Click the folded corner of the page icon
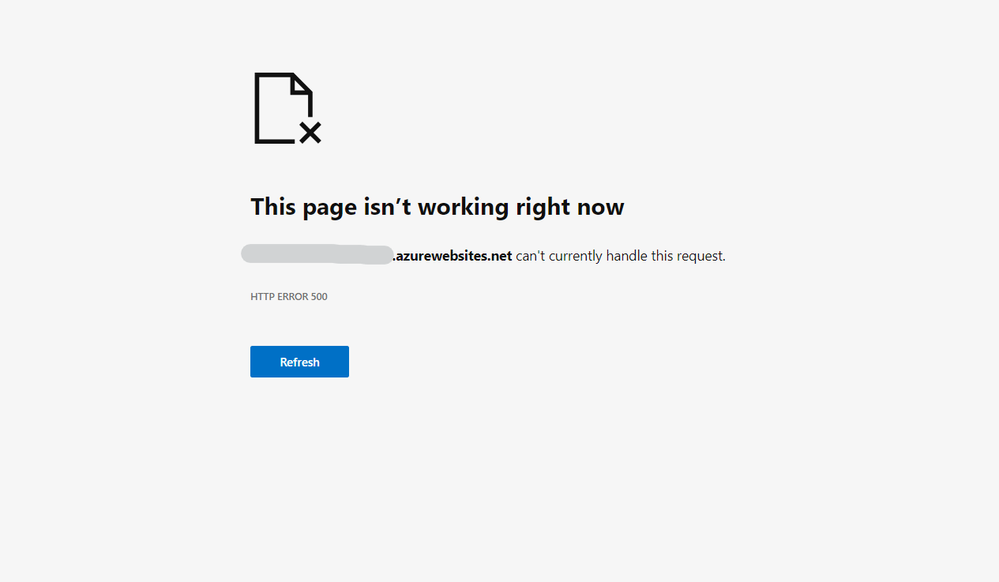This screenshot has width=999, height=582. click(x=302, y=84)
